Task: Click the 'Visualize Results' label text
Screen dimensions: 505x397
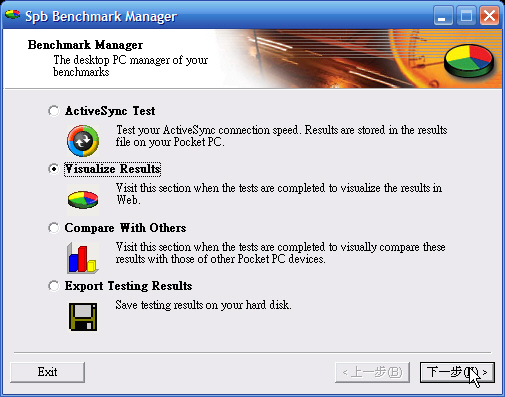Action: pyautogui.click(x=113, y=169)
